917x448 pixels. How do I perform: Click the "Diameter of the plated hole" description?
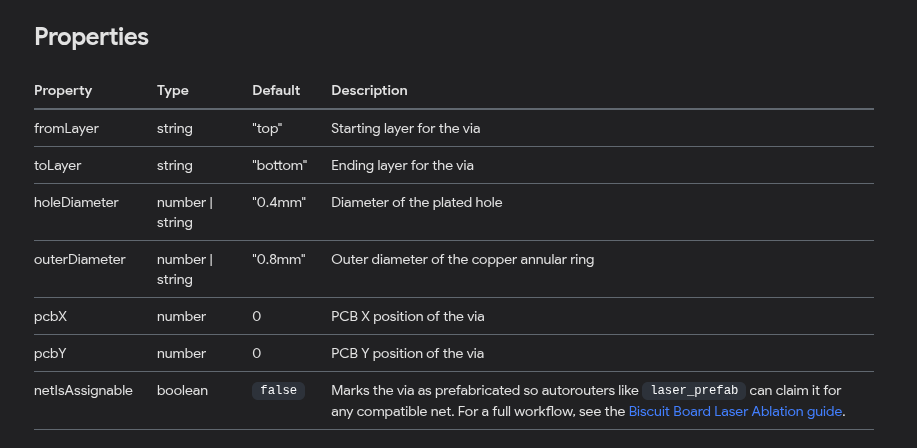(416, 202)
